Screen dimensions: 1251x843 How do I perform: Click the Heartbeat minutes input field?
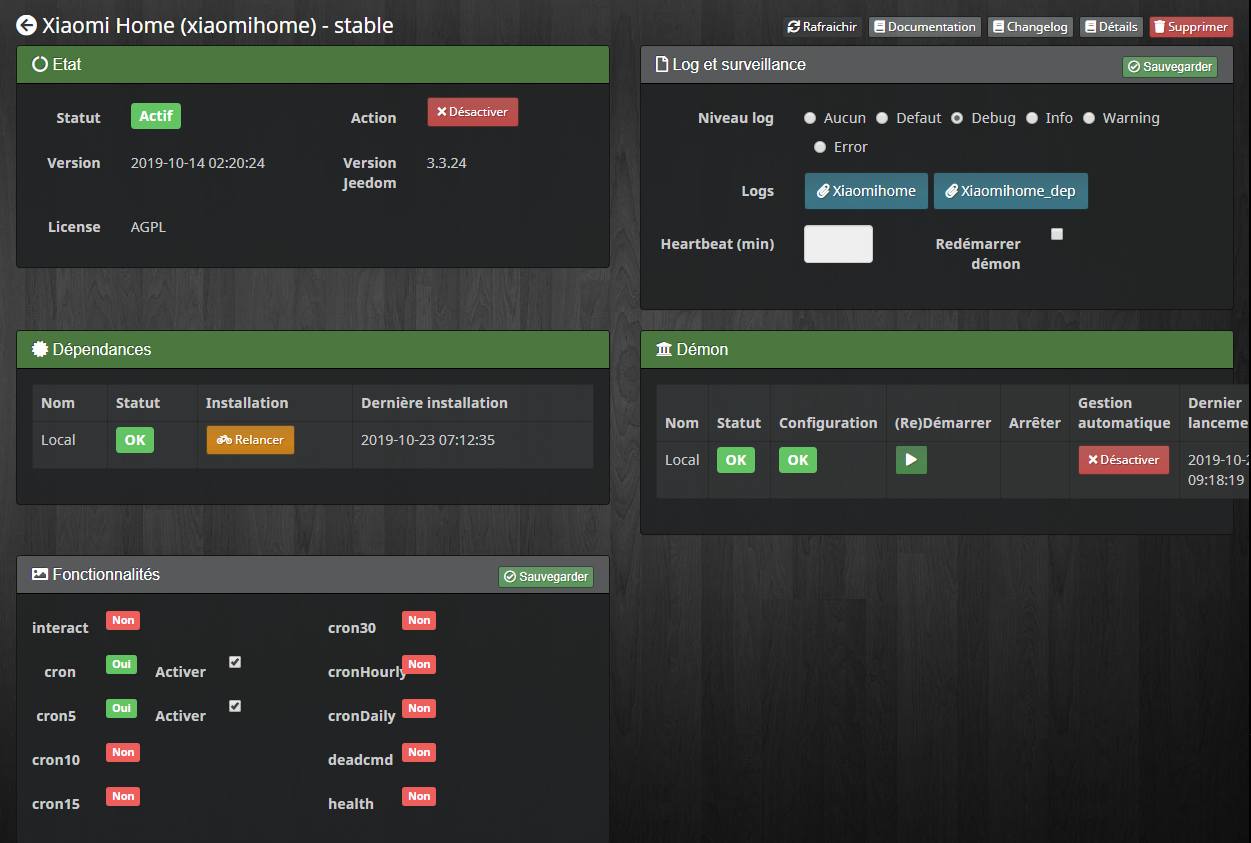(x=838, y=244)
